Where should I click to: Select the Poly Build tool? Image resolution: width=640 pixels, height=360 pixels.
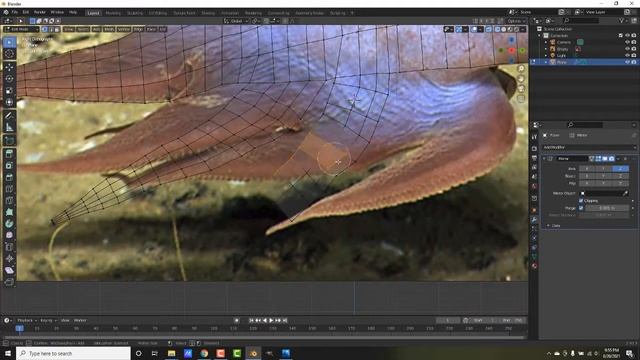(9, 212)
